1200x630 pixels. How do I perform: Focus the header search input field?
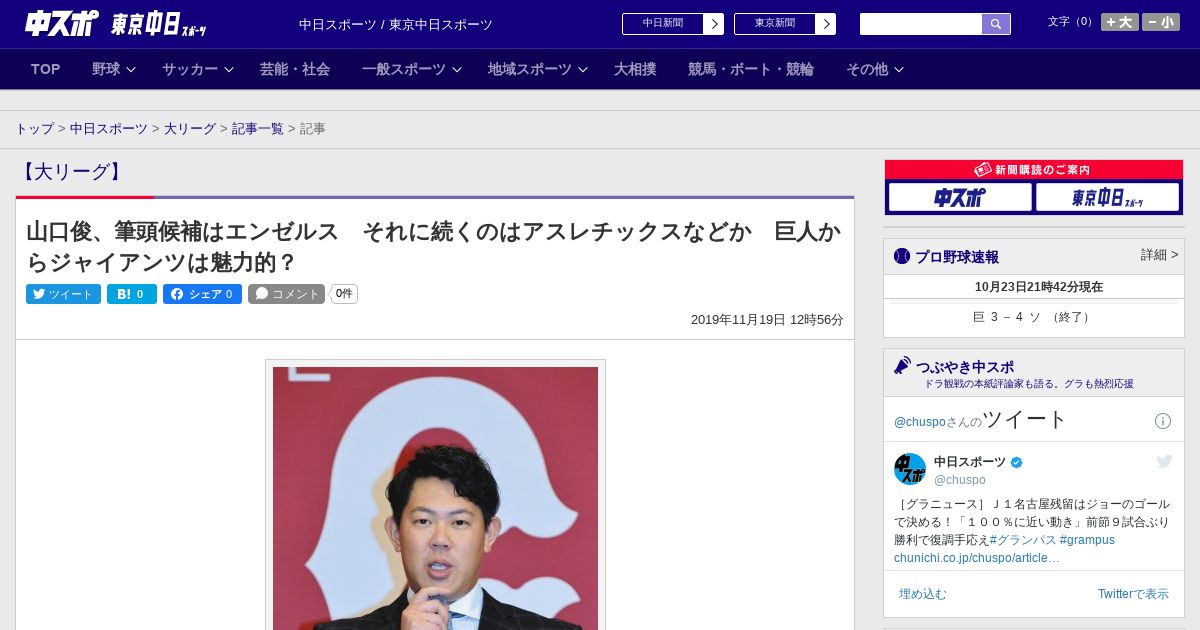(x=921, y=24)
